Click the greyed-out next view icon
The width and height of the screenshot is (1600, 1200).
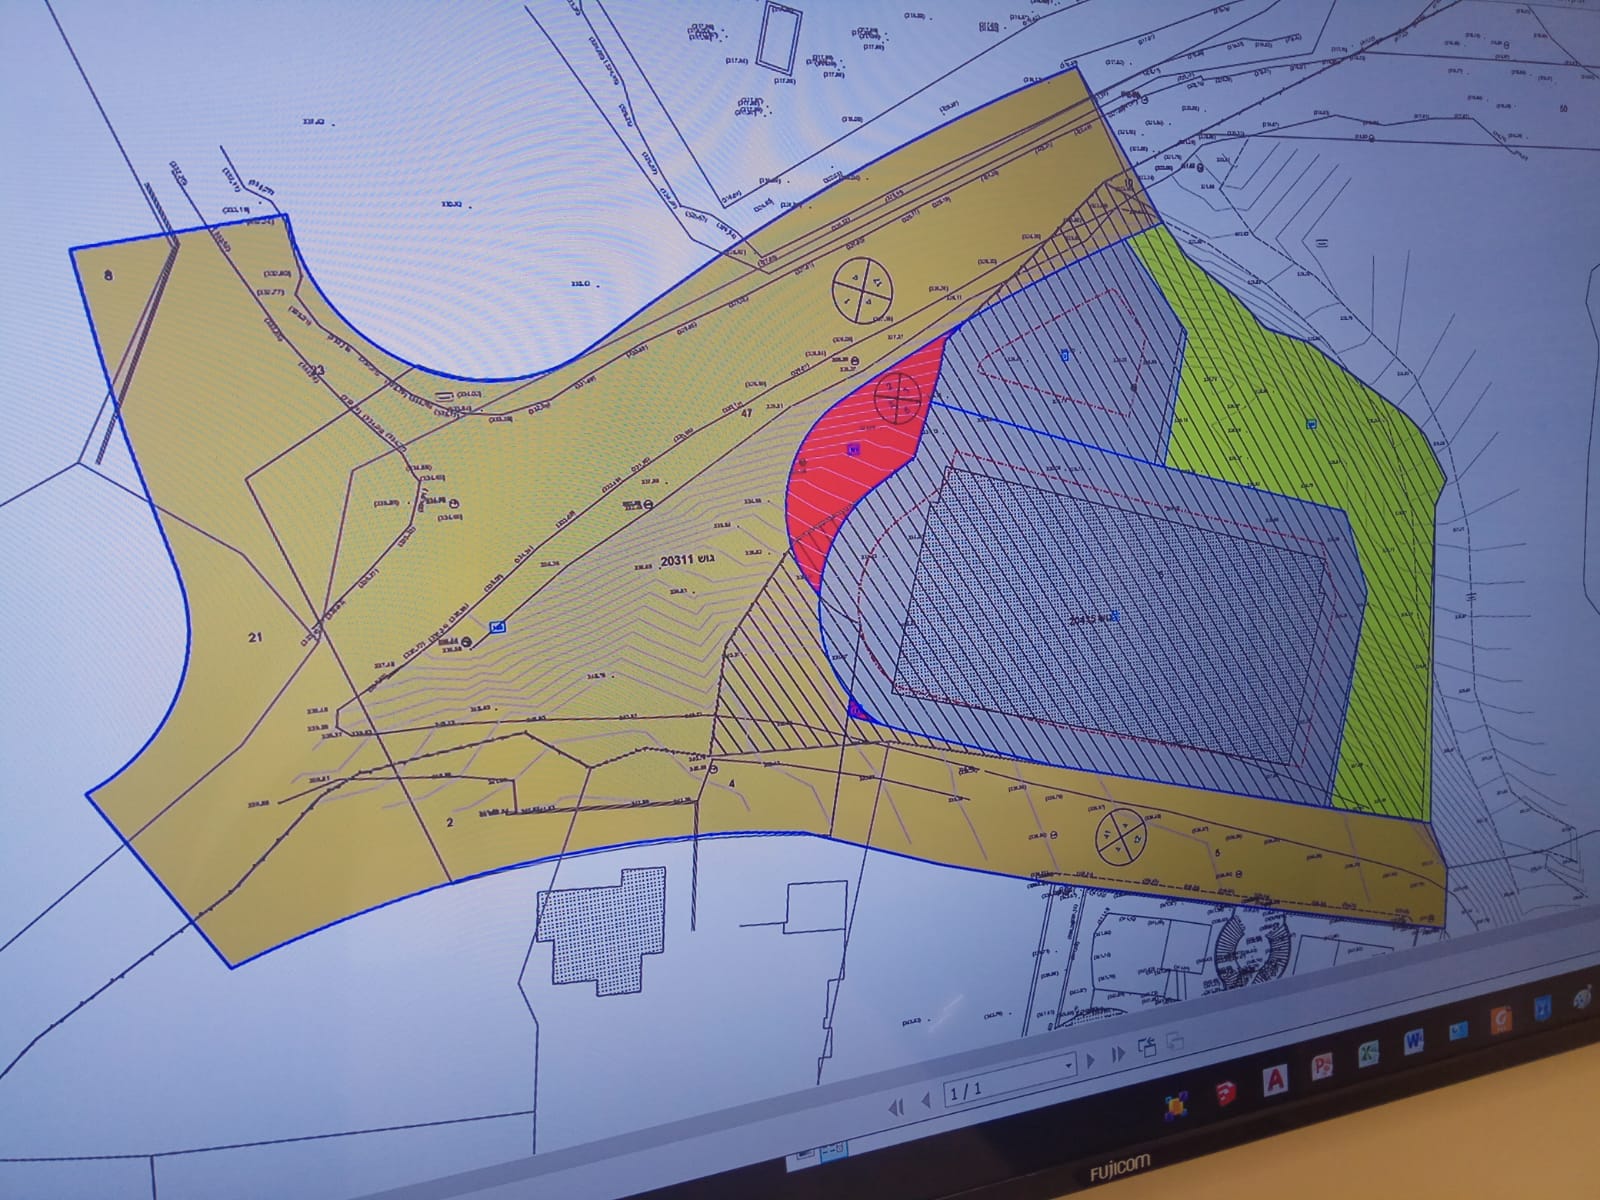coord(1175,1043)
